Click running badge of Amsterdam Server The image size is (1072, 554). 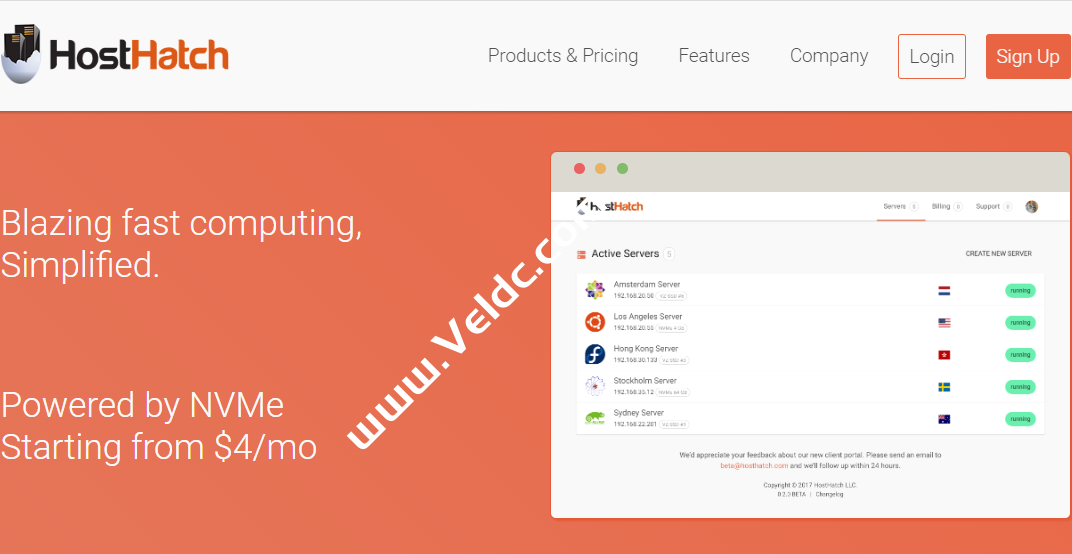(1020, 291)
